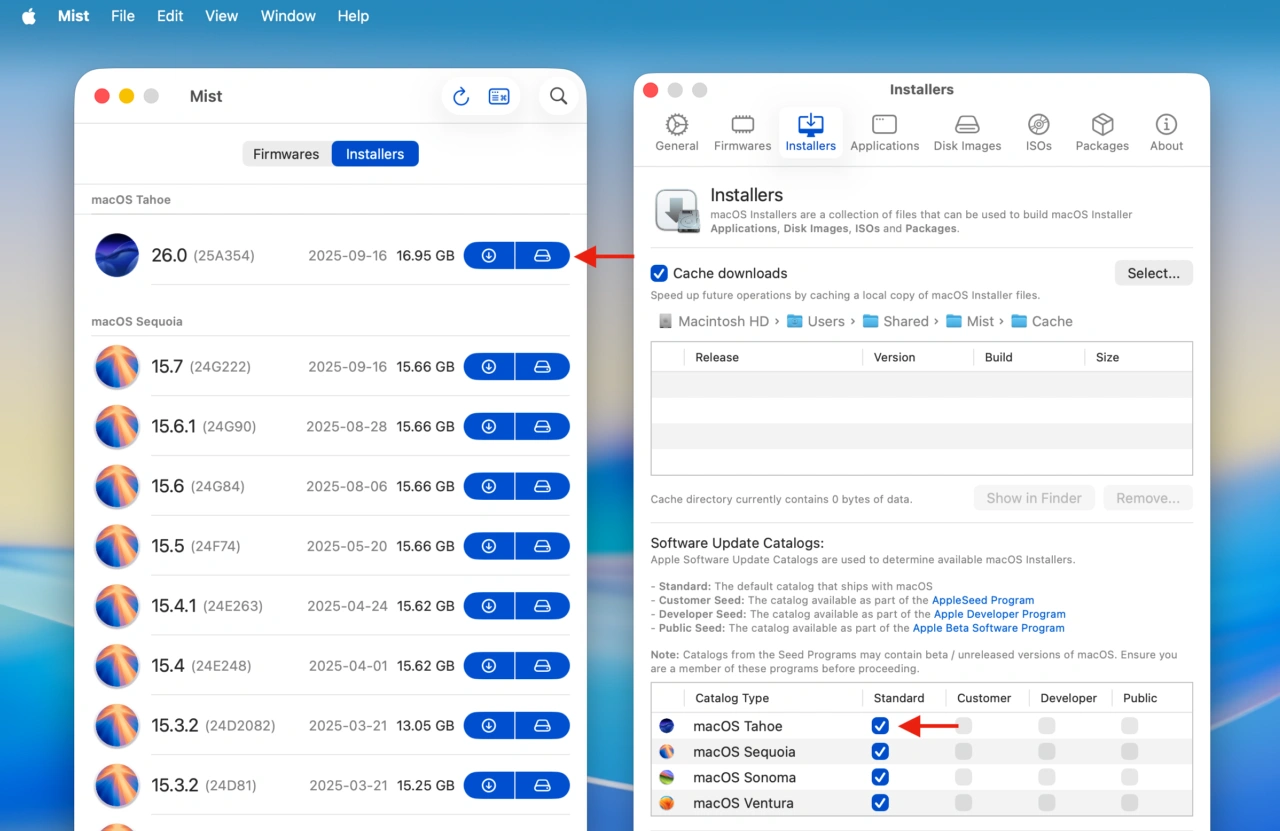Open the Apple Developer Program link
This screenshot has width=1280, height=831.
(x=999, y=614)
